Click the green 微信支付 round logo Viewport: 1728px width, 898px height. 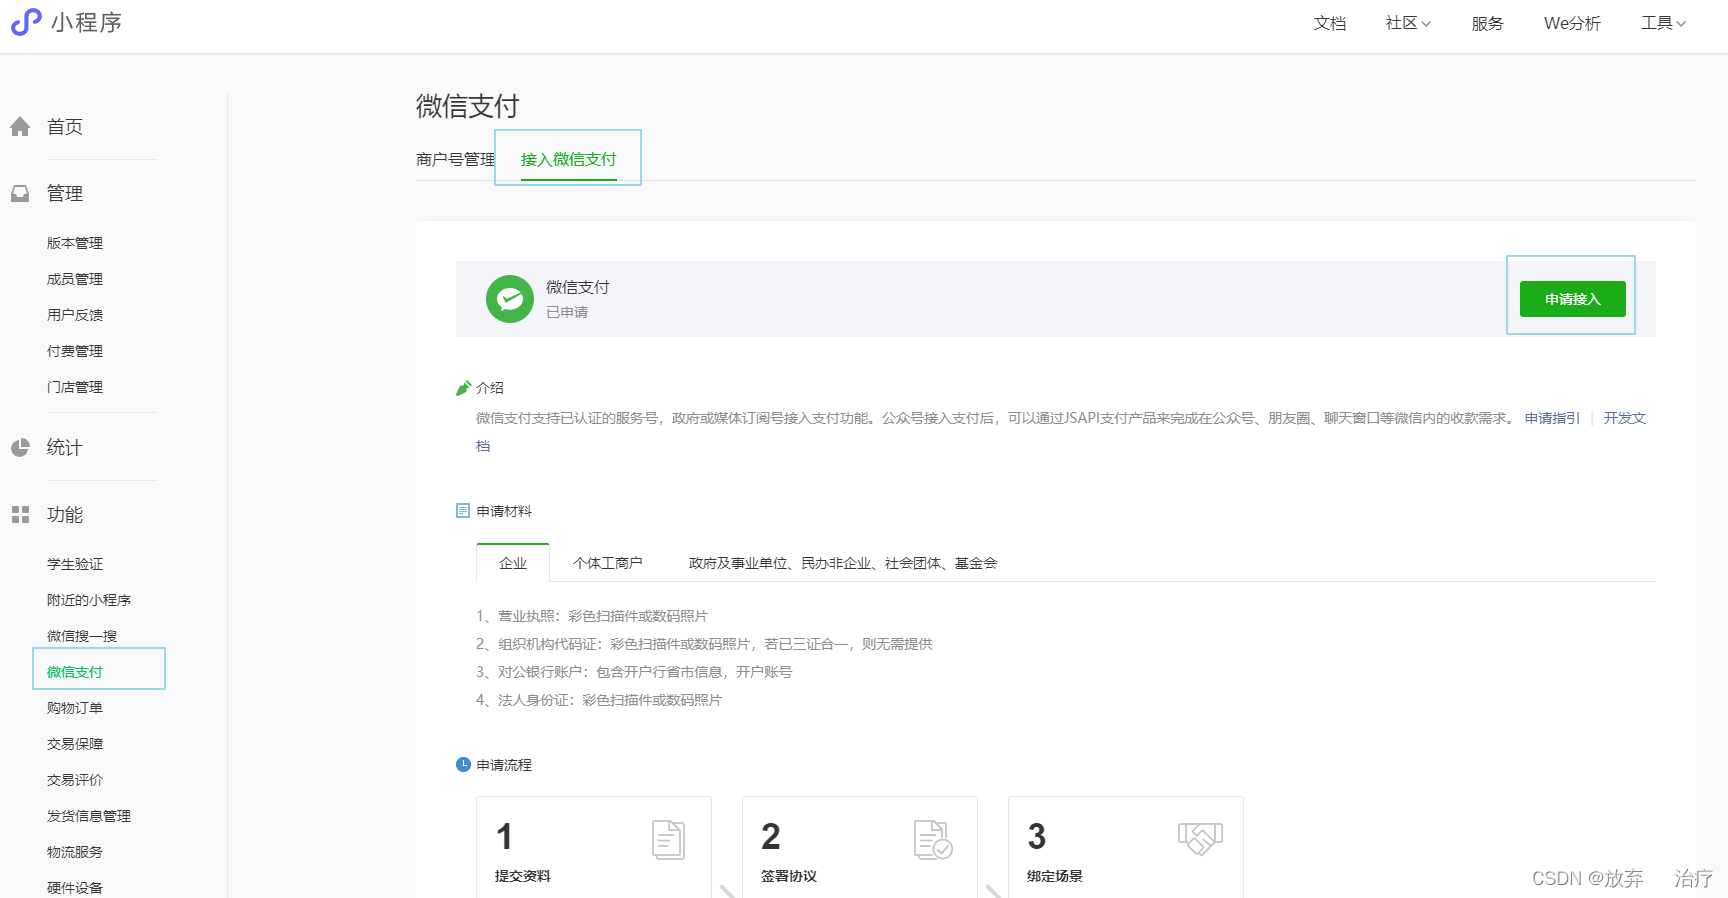pos(510,299)
